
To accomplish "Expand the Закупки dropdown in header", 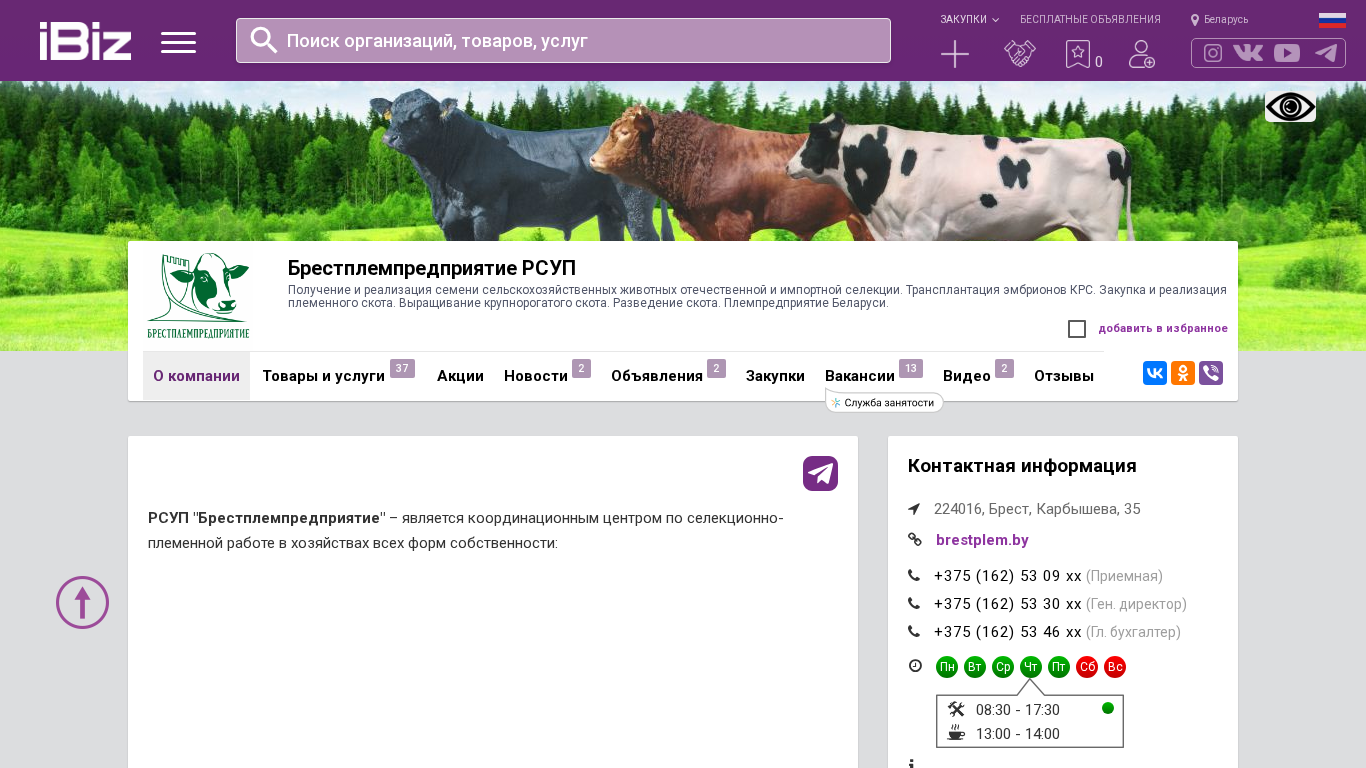I will tap(969, 20).
